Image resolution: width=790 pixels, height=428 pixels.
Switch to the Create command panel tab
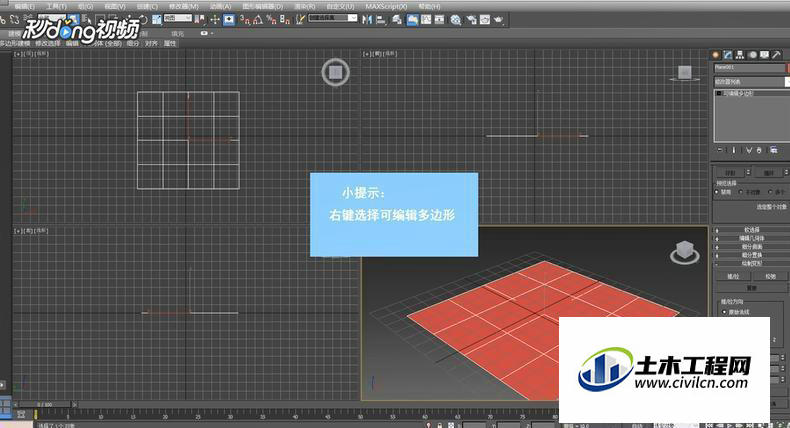[715, 54]
